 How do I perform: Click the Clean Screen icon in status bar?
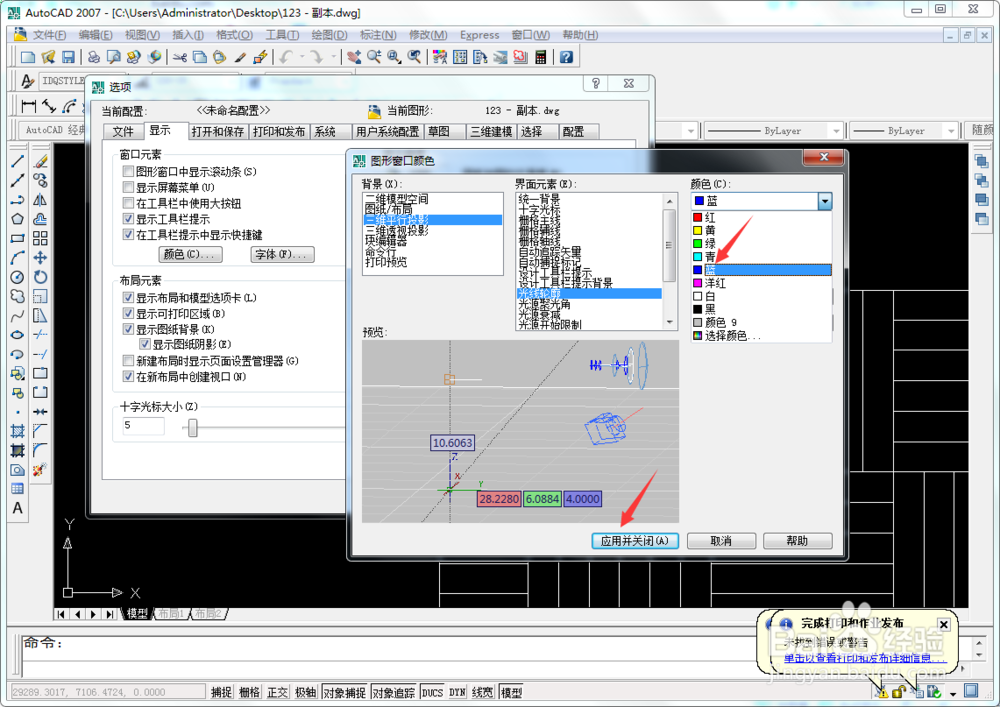click(x=971, y=690)
